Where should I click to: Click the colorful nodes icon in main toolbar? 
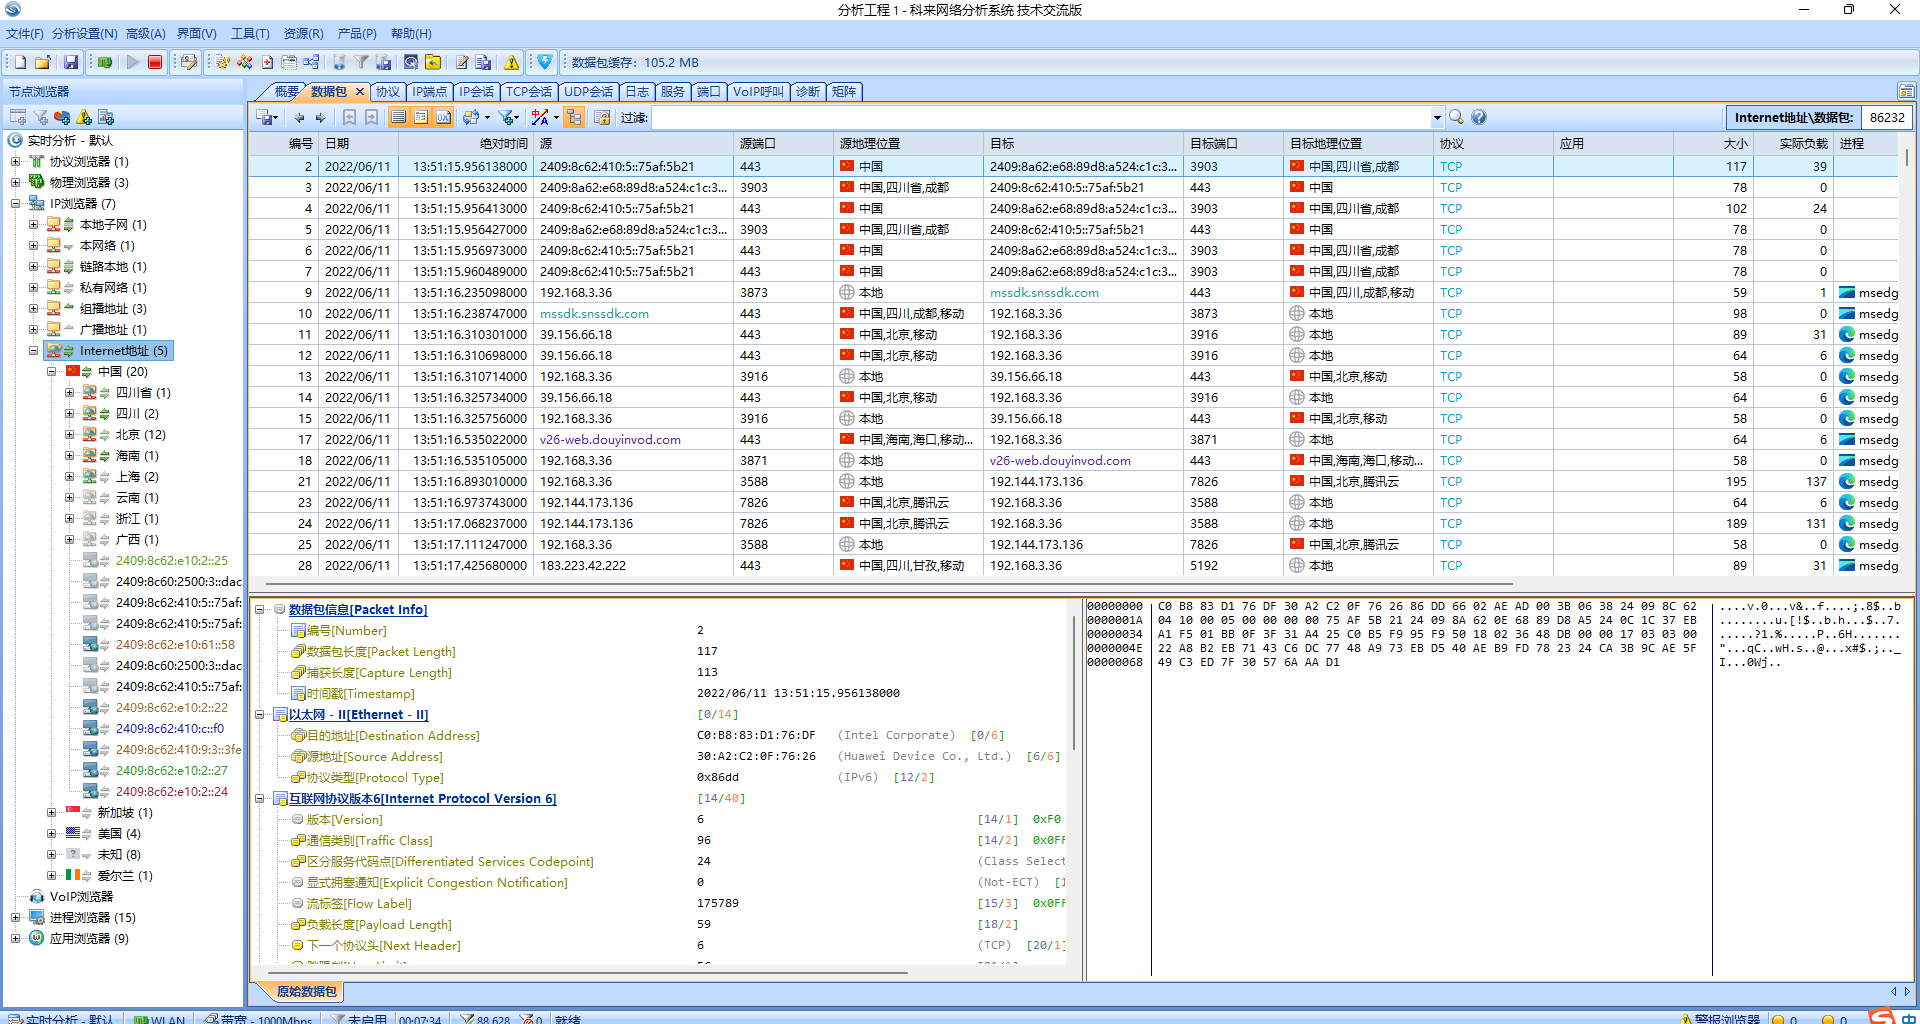point(245,62)
